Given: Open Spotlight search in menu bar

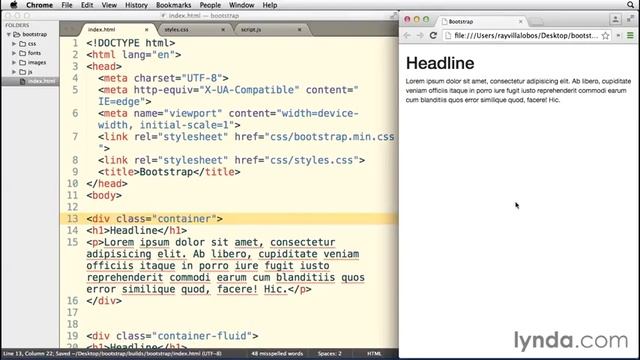Looking at the screenshot, I should (x=631, y=5).
